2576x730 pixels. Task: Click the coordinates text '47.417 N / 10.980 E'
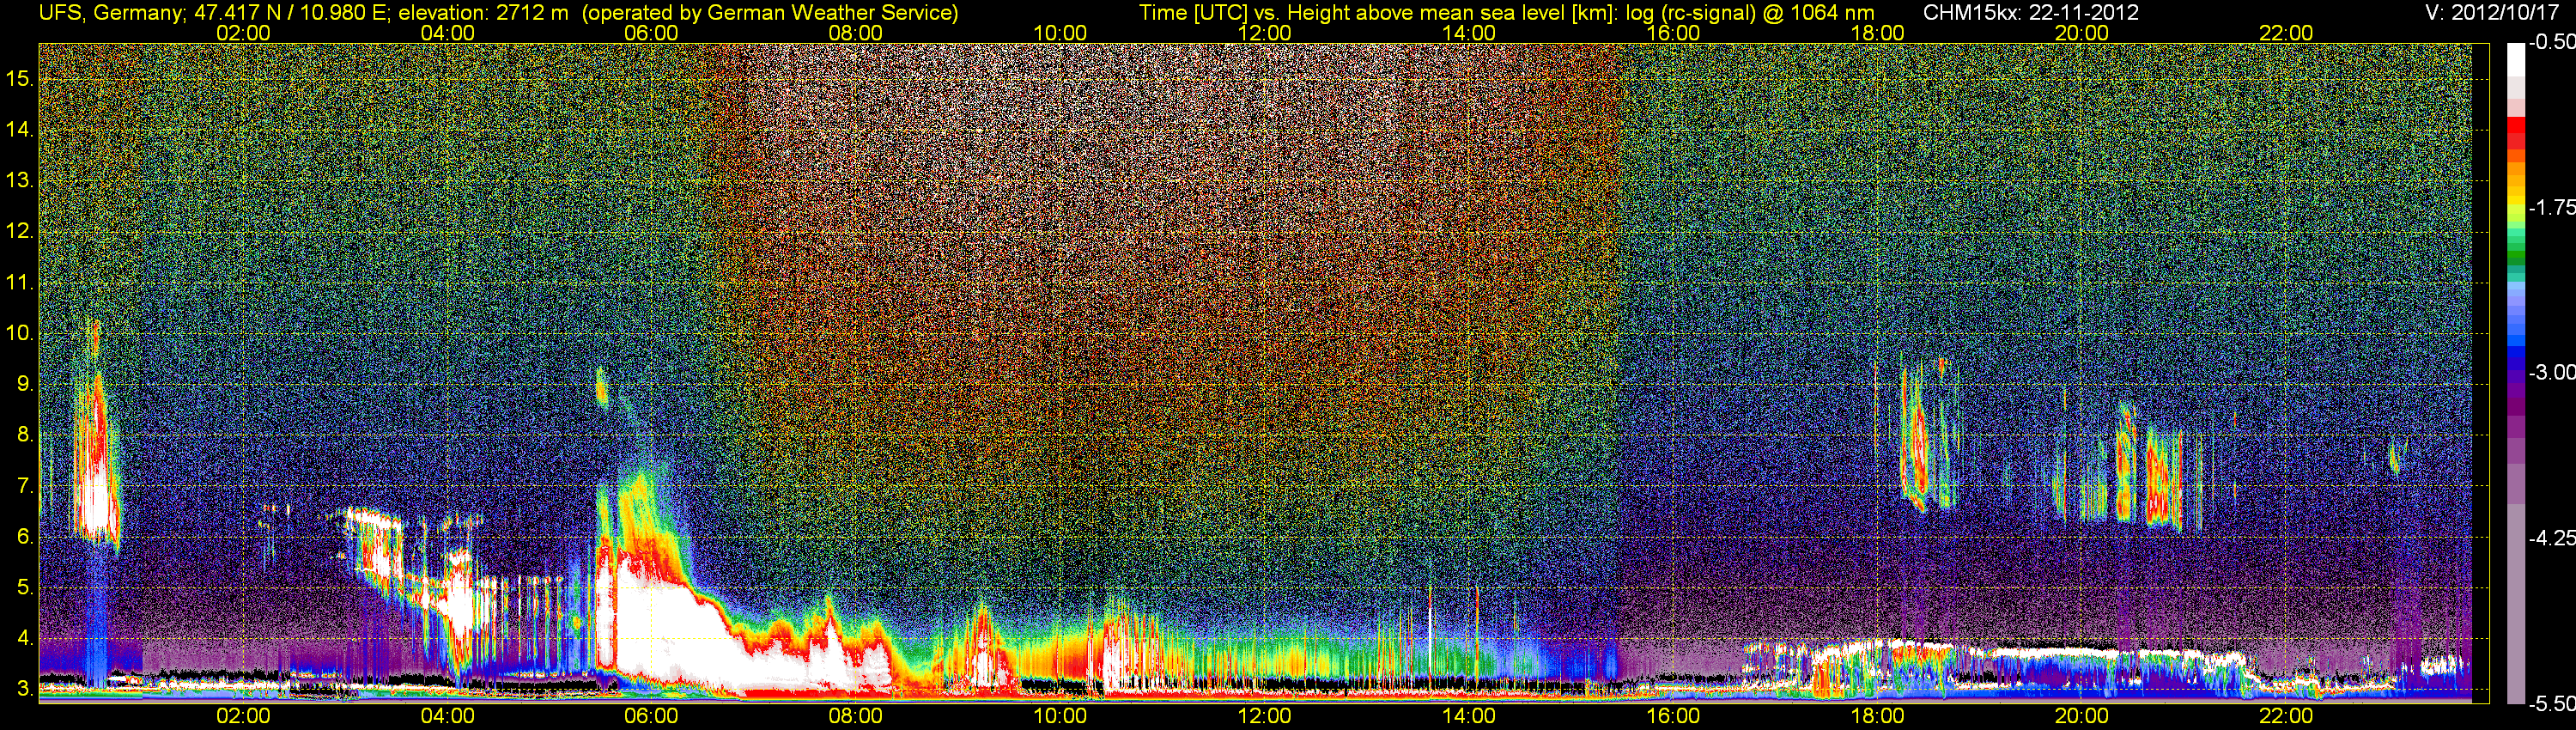coord(290,13)
